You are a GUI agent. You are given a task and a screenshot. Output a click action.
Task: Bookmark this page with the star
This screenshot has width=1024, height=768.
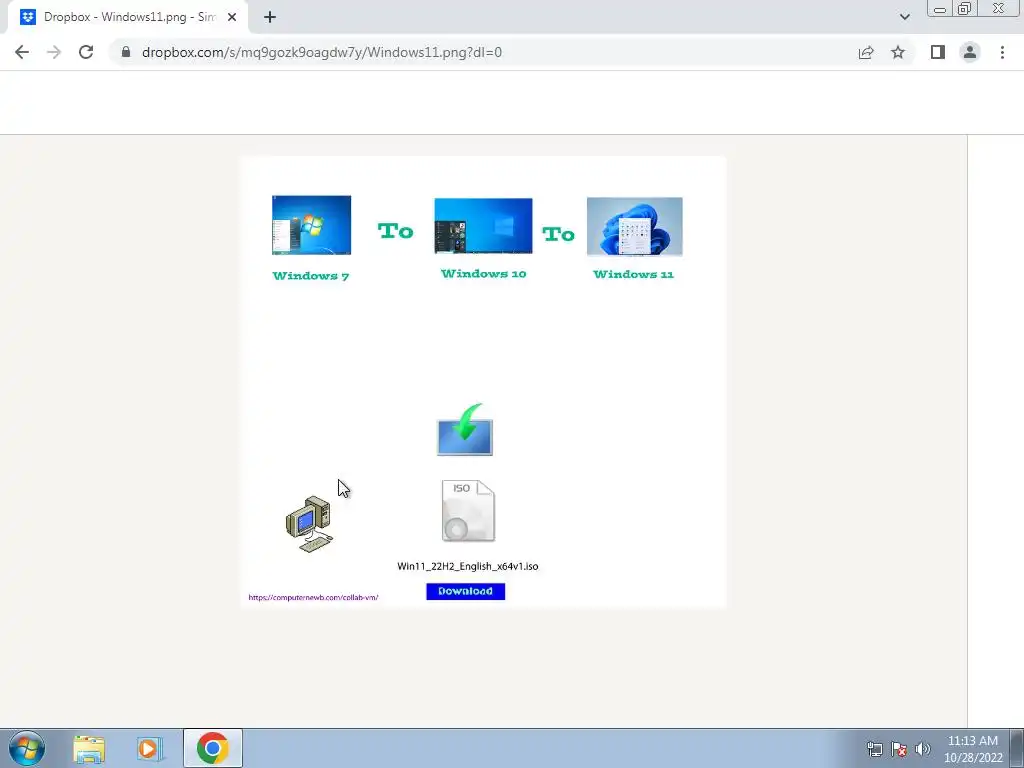click(898, 52)
